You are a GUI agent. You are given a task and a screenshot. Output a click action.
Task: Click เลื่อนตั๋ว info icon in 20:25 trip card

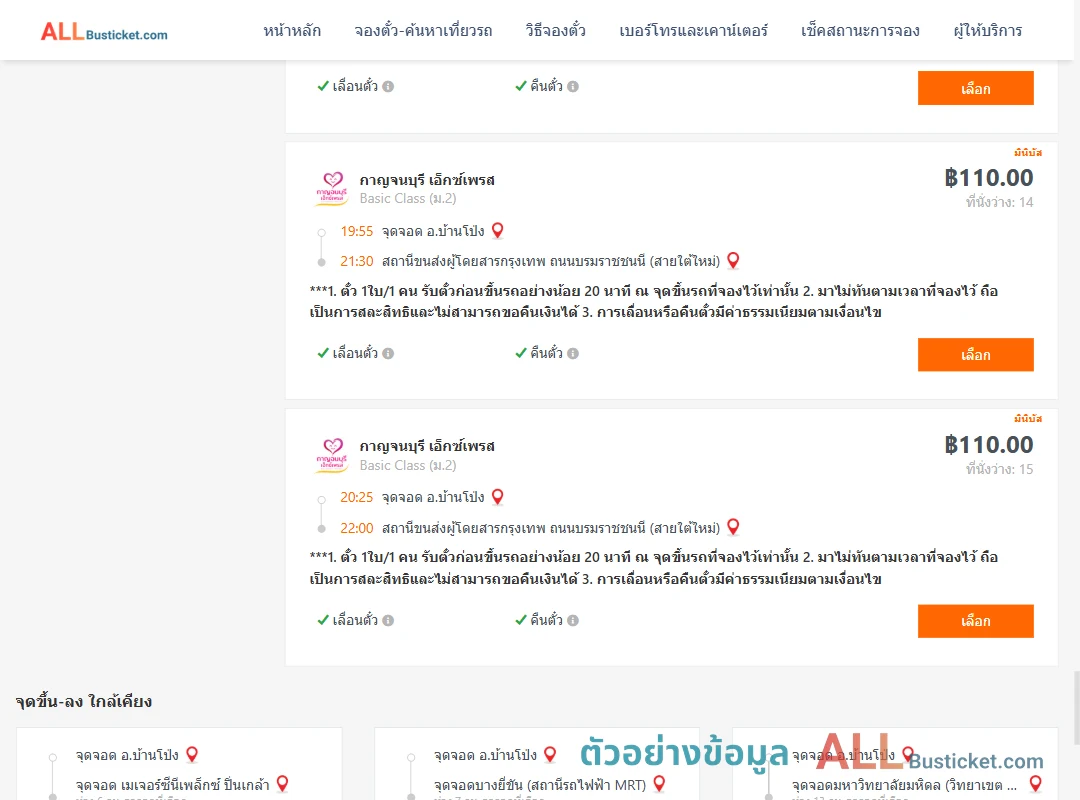pos(388,620)
